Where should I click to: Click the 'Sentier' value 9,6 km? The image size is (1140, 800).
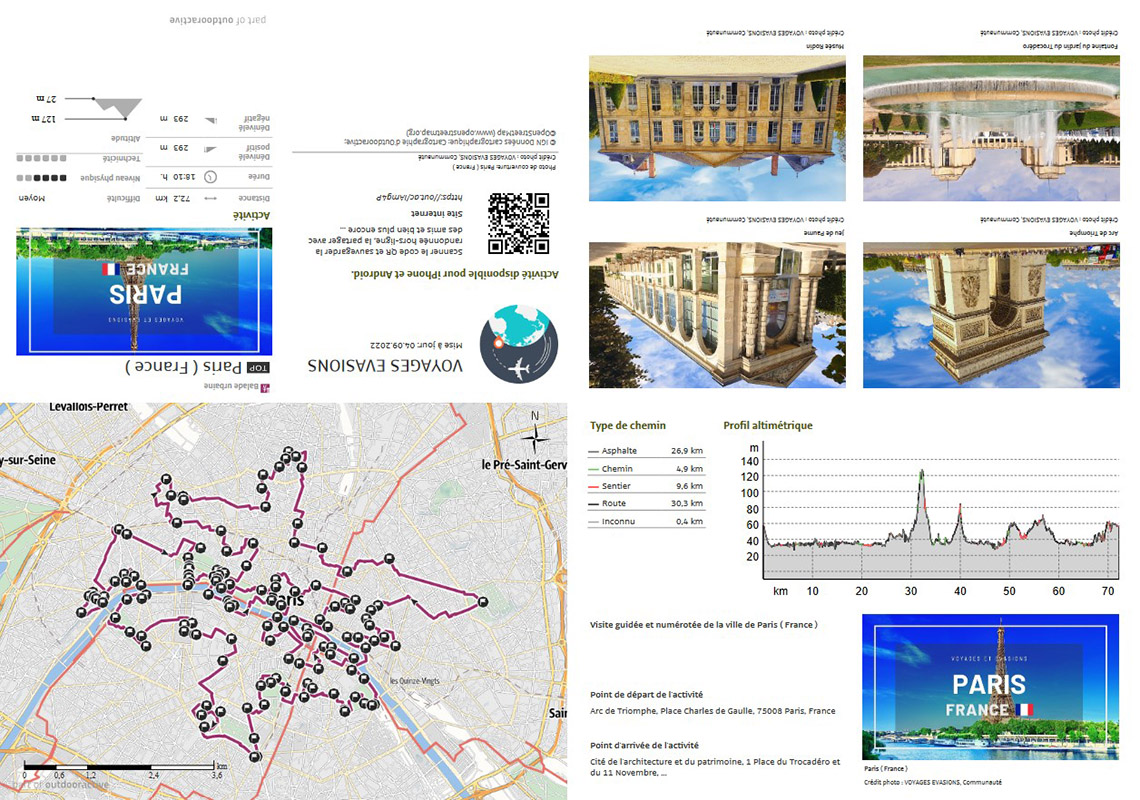(x=689, y=486)
